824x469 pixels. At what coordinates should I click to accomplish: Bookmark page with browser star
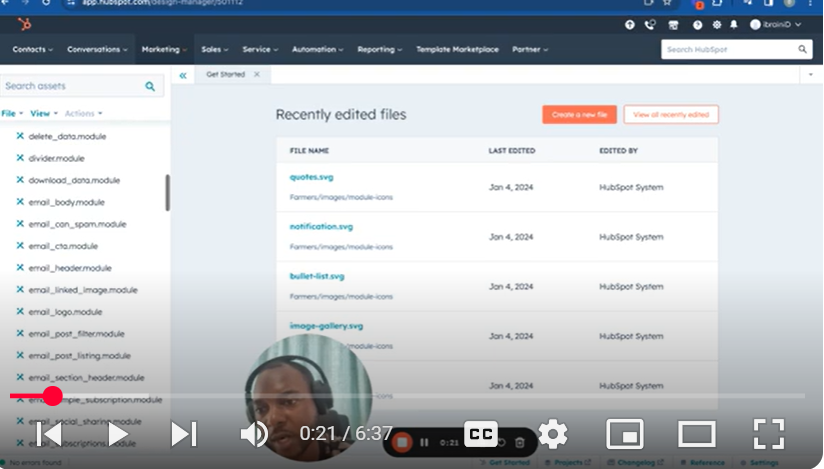pos(667,3)
